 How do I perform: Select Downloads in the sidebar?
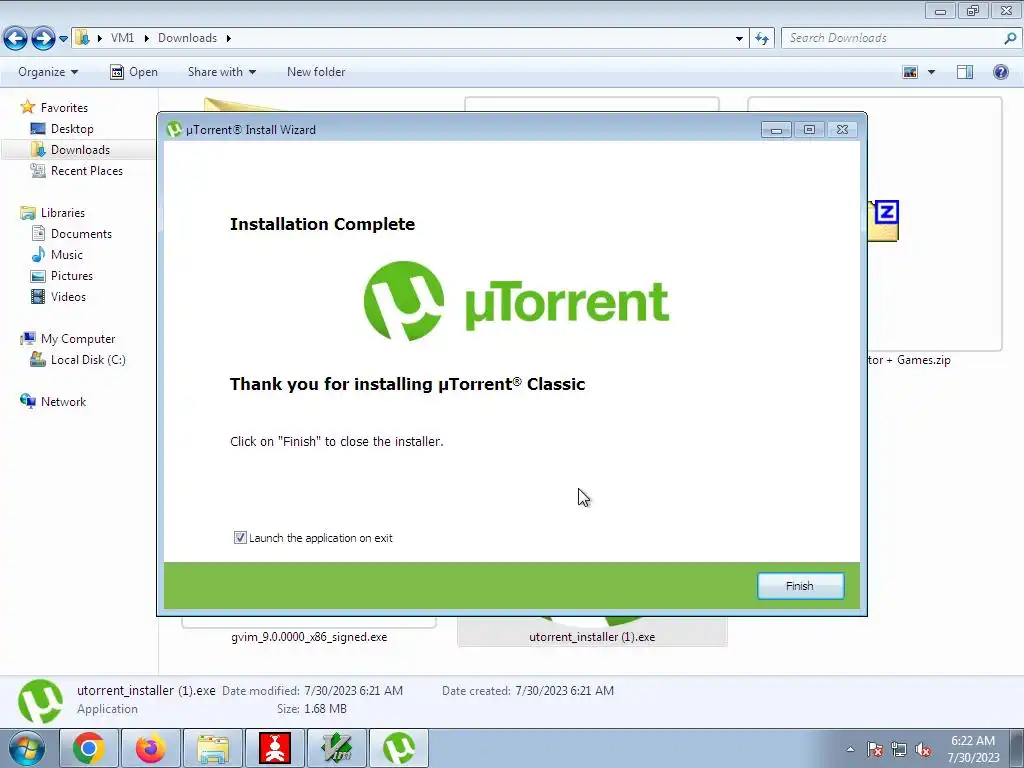pos(80,150)
